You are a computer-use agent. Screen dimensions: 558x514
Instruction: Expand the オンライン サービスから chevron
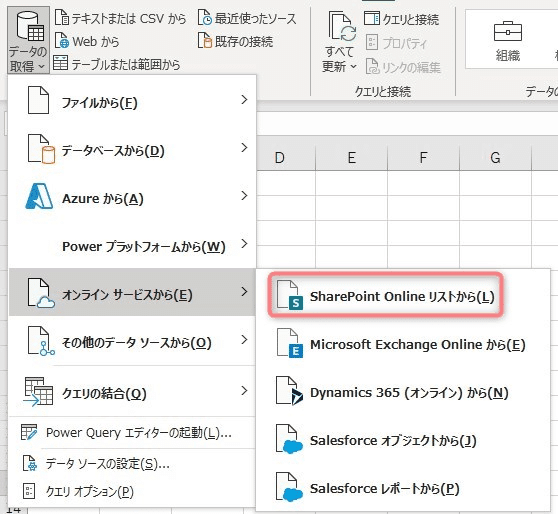(x=244, y=292)
